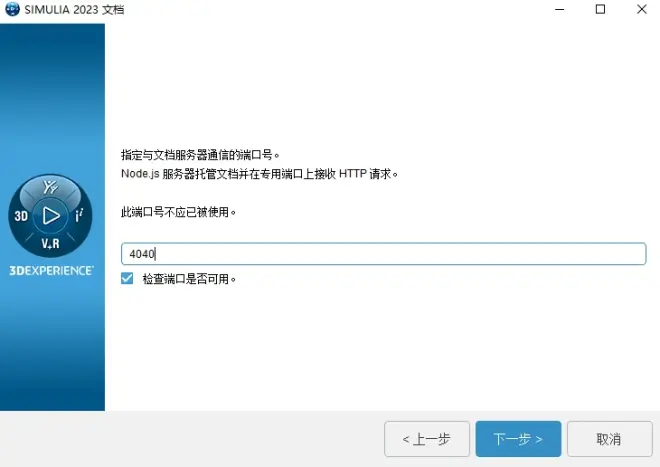Click the 检查端口是否可用 checkbox label
This screenshot has width=660, height=467.
click(x=189, y=279)
